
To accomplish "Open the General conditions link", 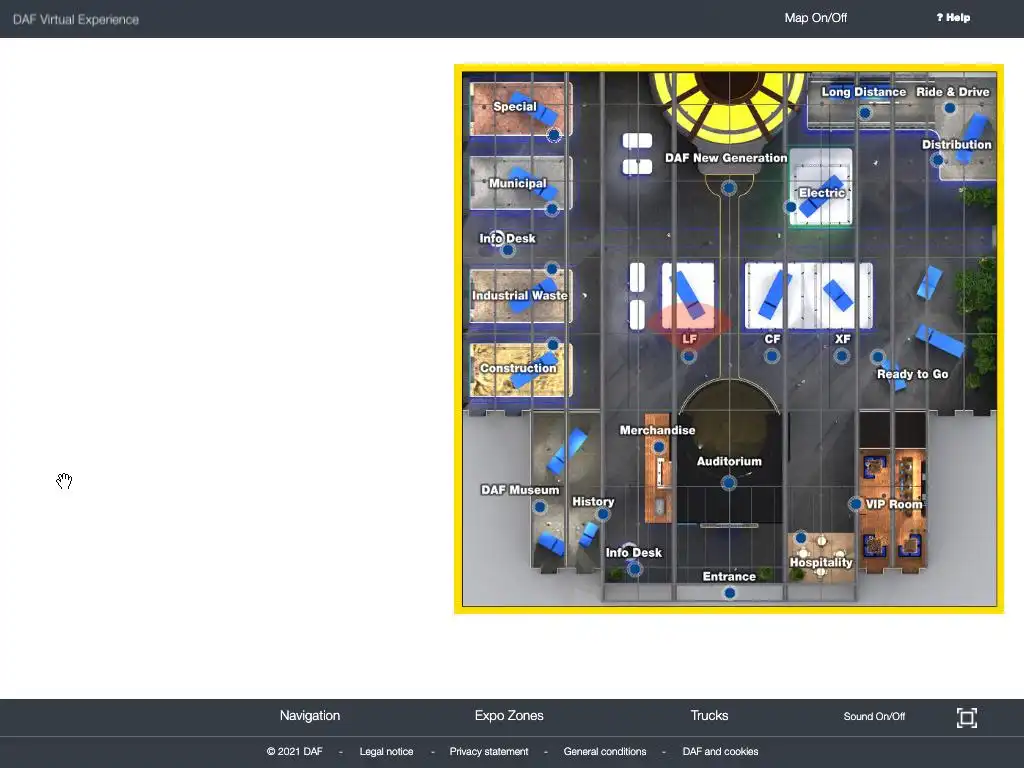I will click(x=605, y=752).
